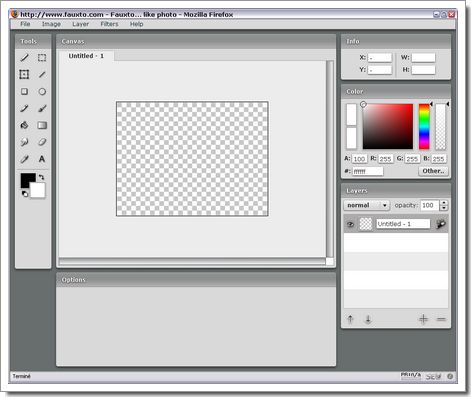Pick the ellipse shape tool
Viewport: 471px width, 397px height.
coord(42,92)
